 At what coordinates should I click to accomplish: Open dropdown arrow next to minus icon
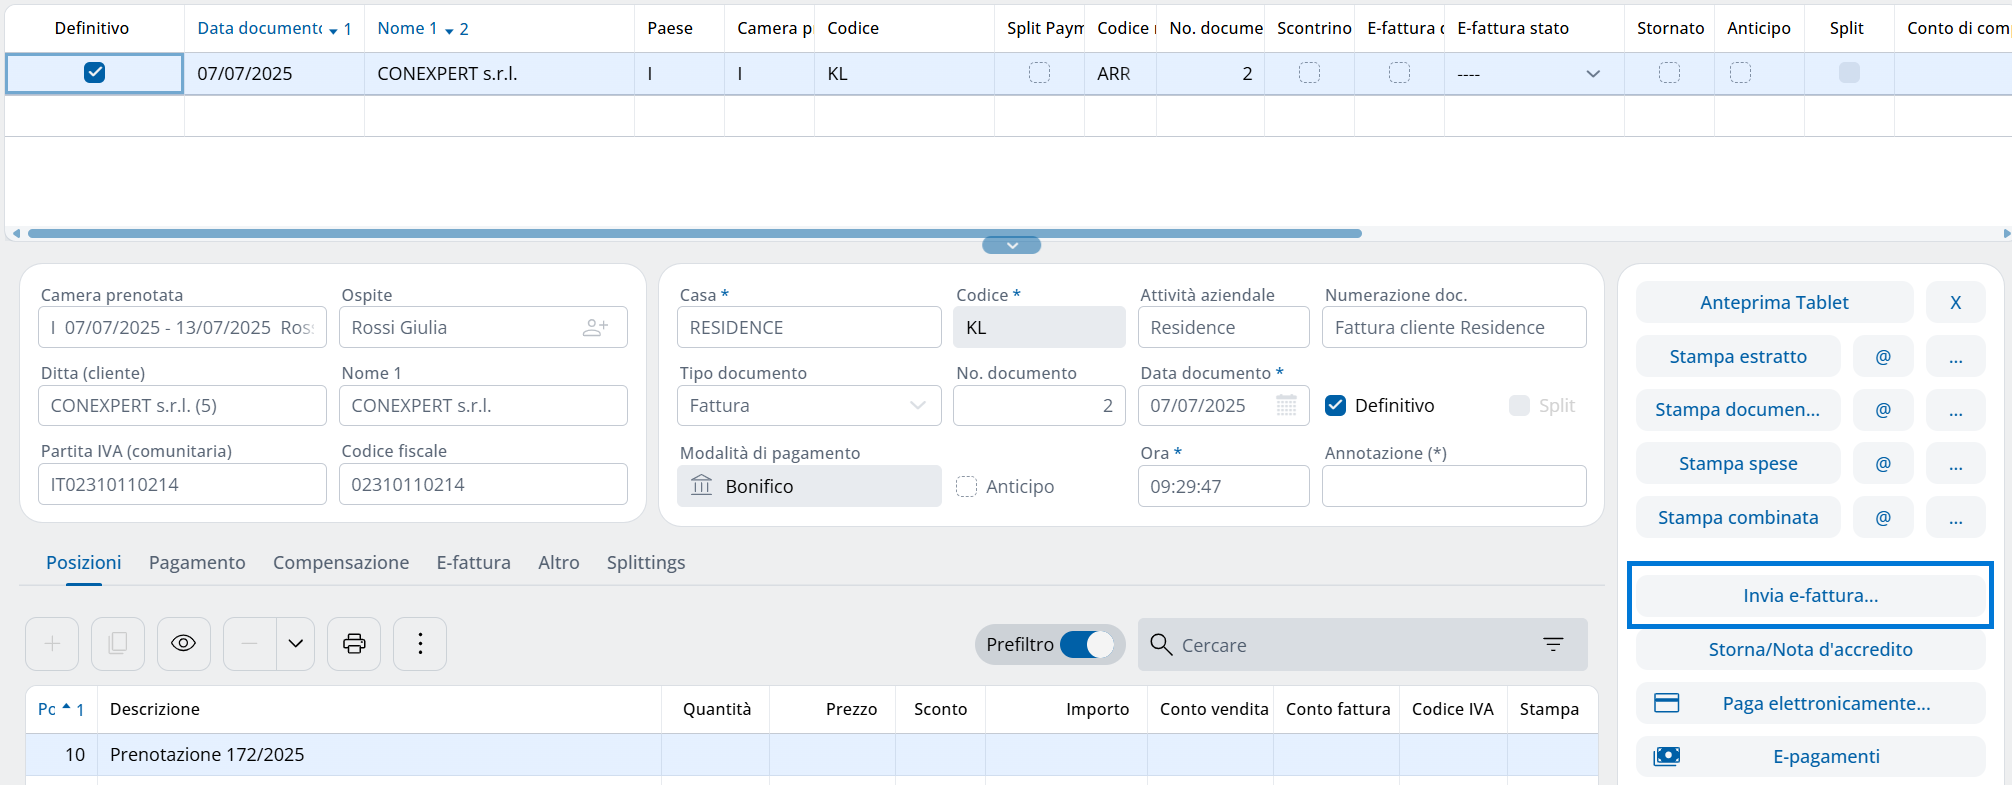[296, 644]
